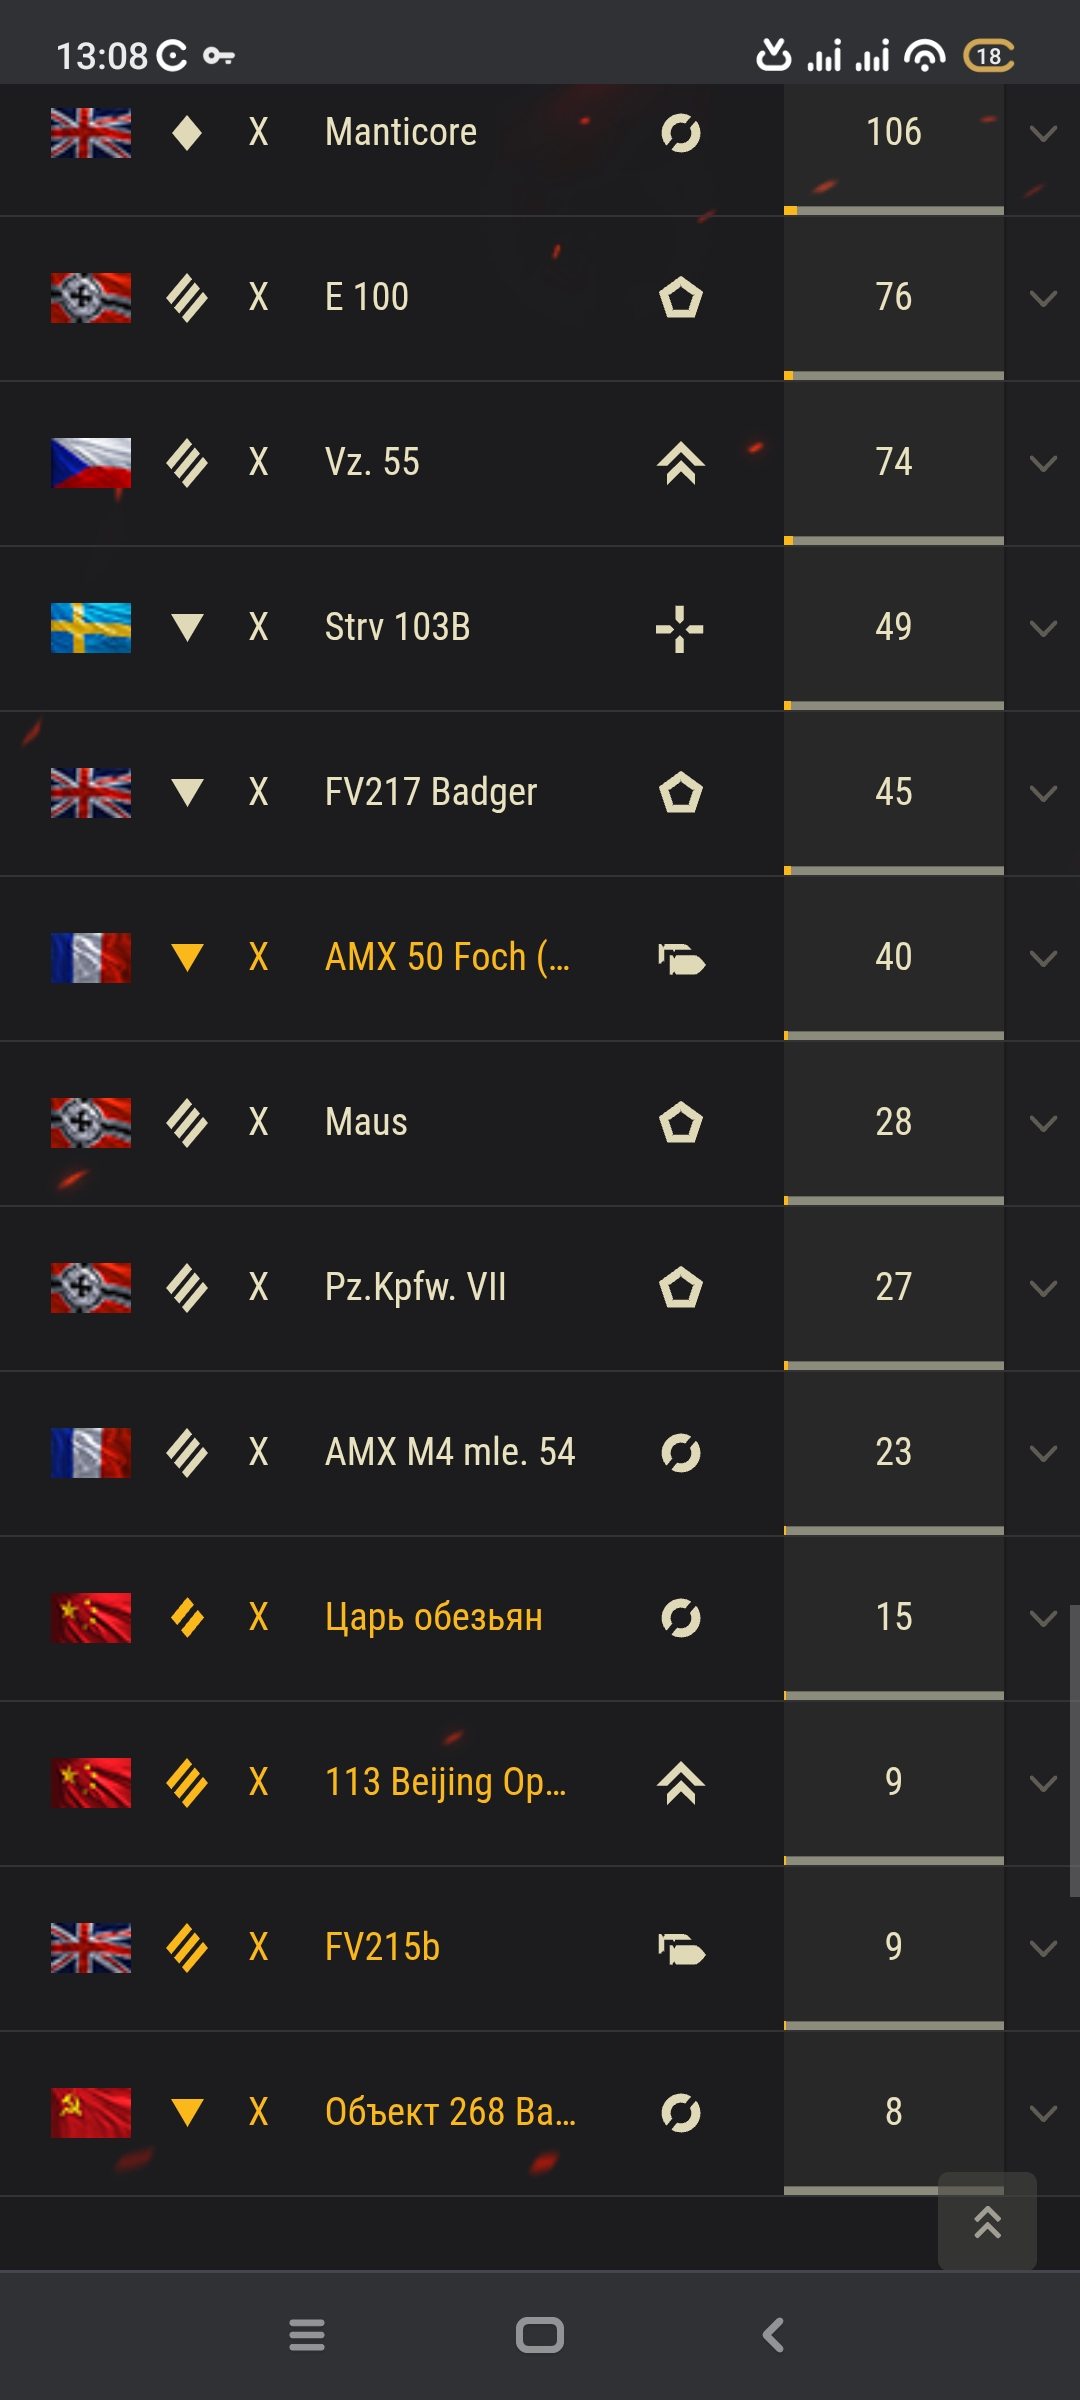Open the E 100 tank name link
1080x2400 pixels.
[x=367, y=297]
